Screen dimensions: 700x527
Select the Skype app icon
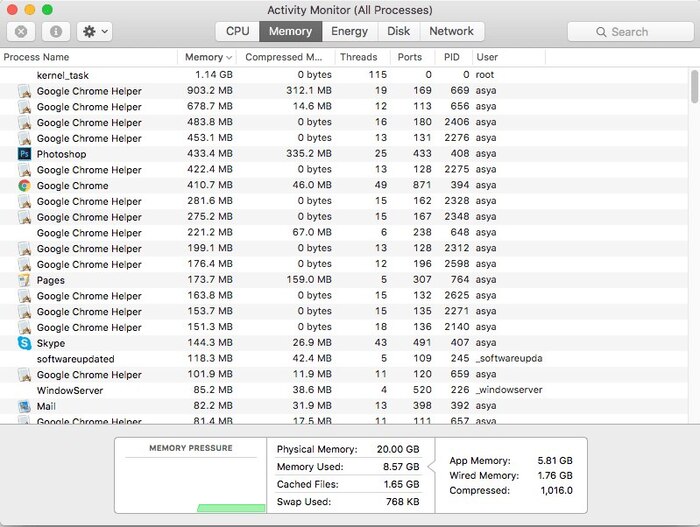click(25, 343)
